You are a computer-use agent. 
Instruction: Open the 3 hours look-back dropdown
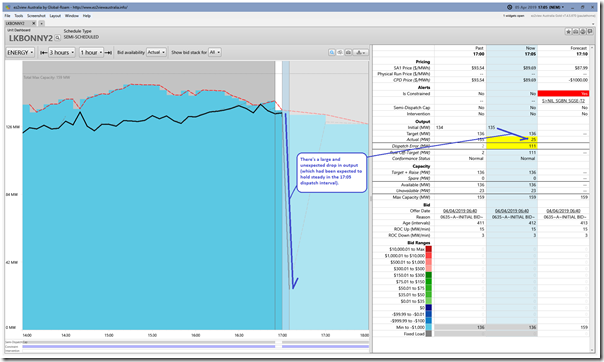point(62,52)
